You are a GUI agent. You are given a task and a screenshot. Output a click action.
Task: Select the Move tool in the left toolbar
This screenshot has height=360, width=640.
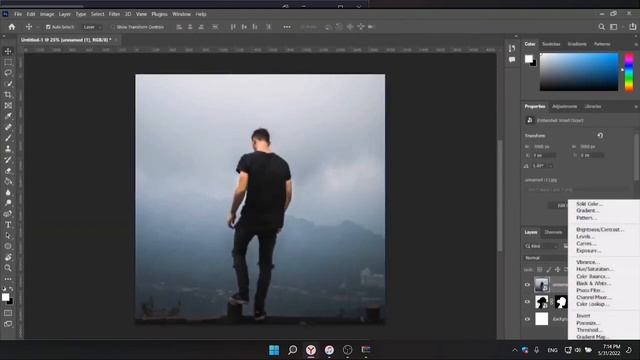click(x=8, y=51)
